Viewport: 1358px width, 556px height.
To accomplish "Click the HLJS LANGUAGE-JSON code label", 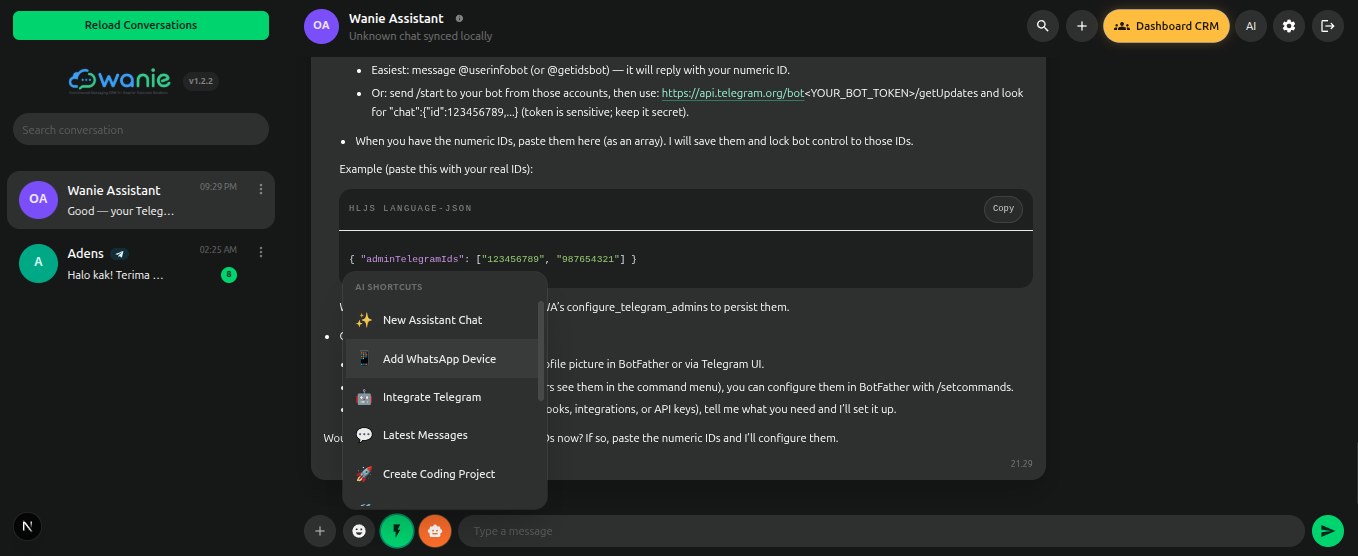I will (x=411, y=209).
